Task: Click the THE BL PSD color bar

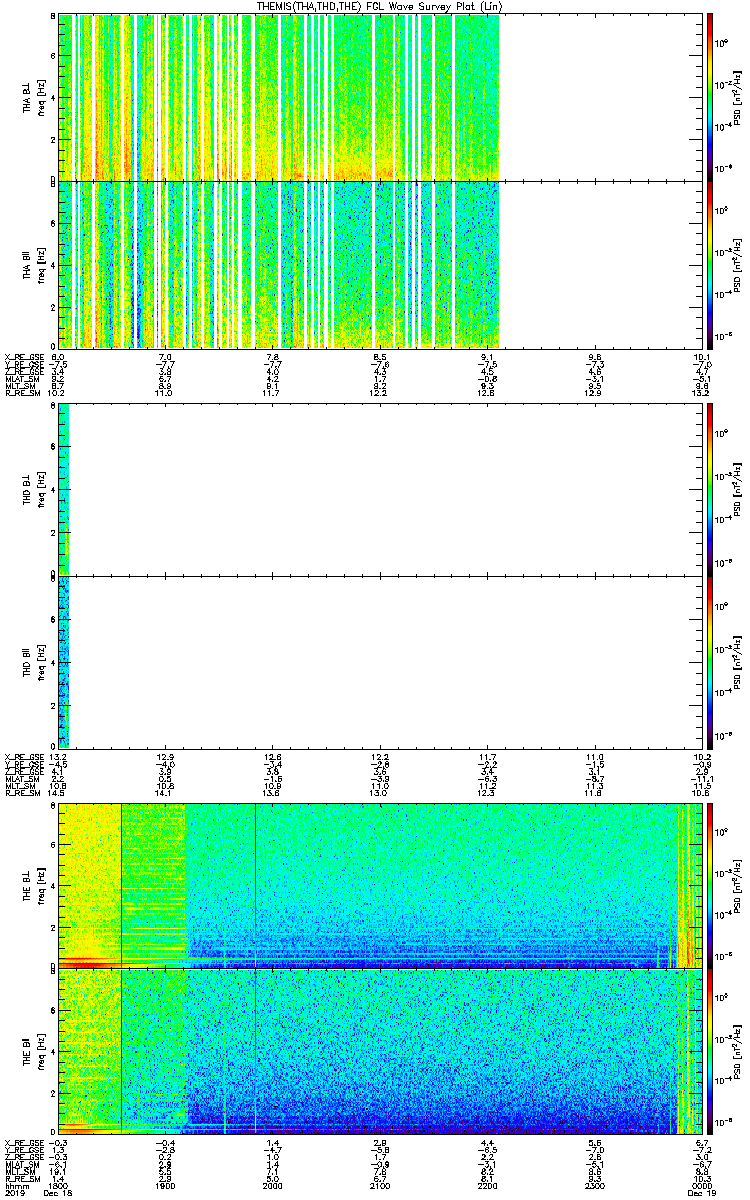Action: tap(711, 885)
